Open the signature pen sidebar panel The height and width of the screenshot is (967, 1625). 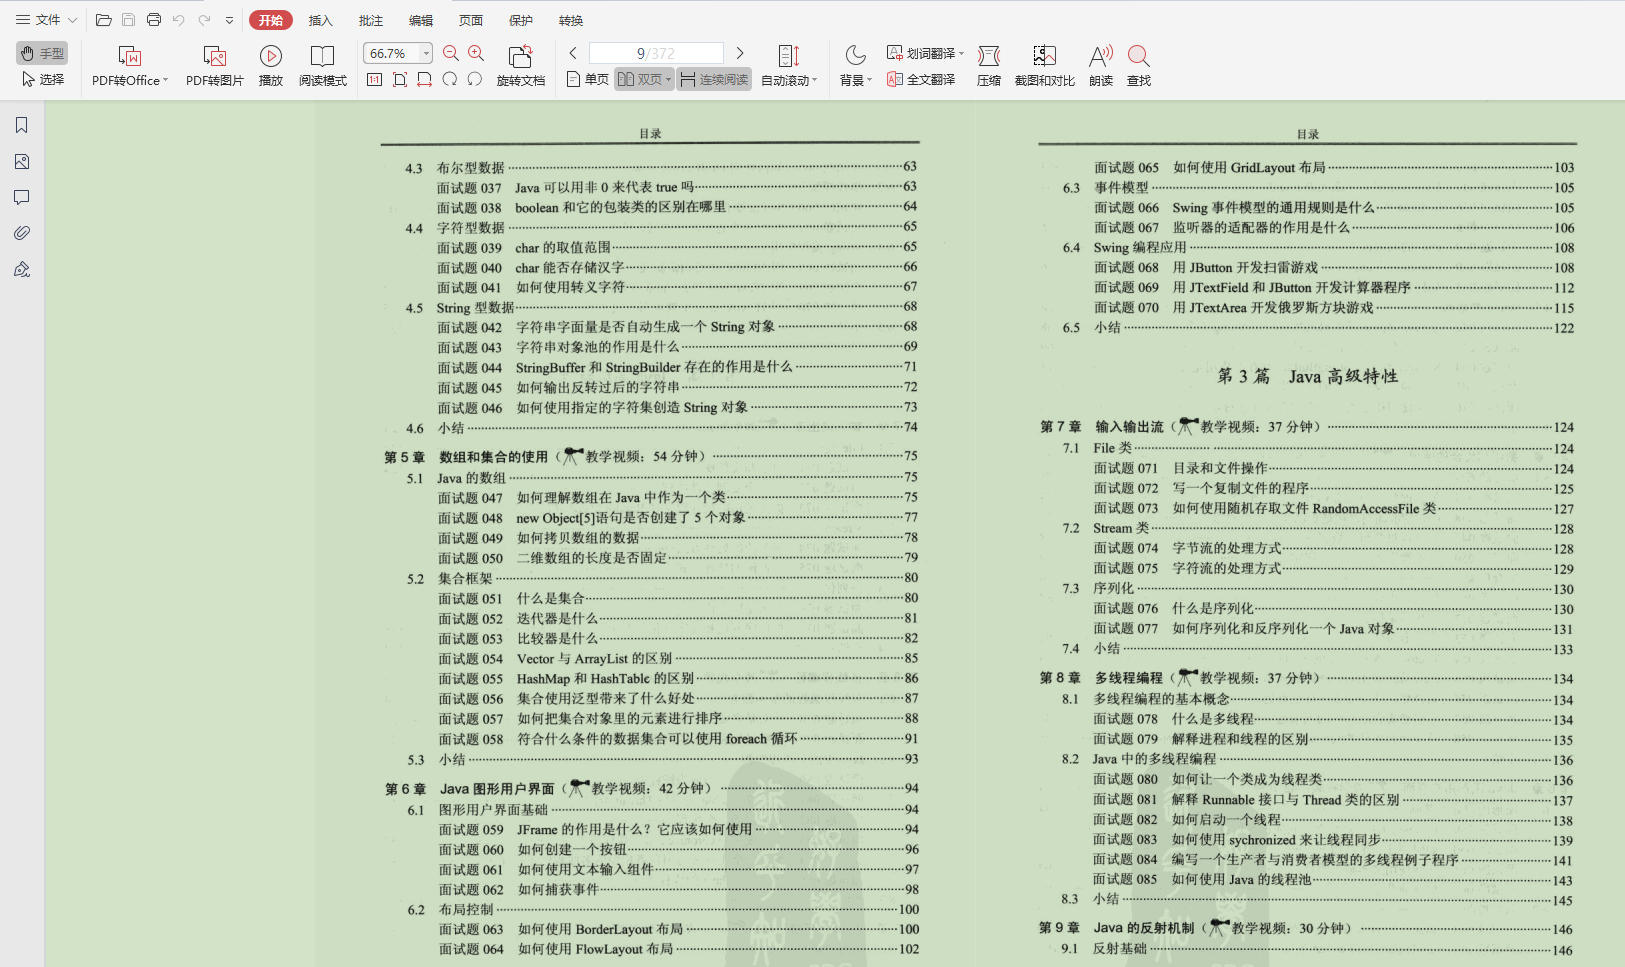pyautogui.click(x=22, y=269)
